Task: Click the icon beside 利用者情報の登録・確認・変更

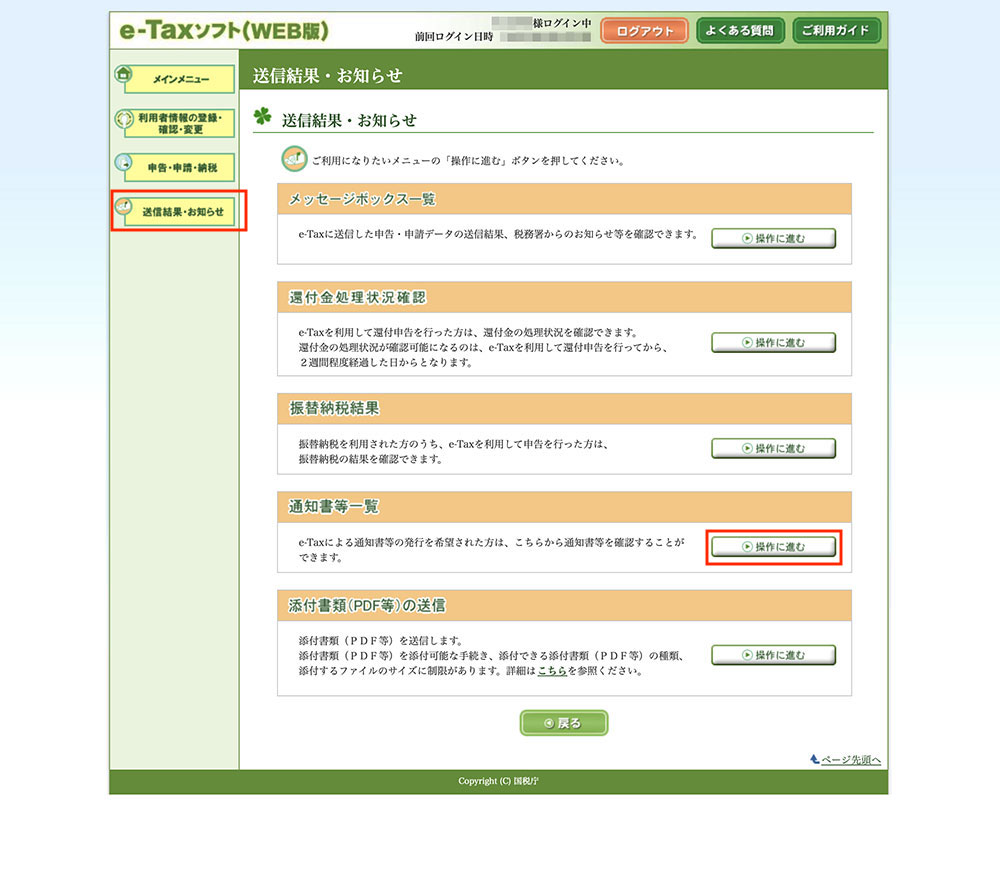Action: click(123, 119)
